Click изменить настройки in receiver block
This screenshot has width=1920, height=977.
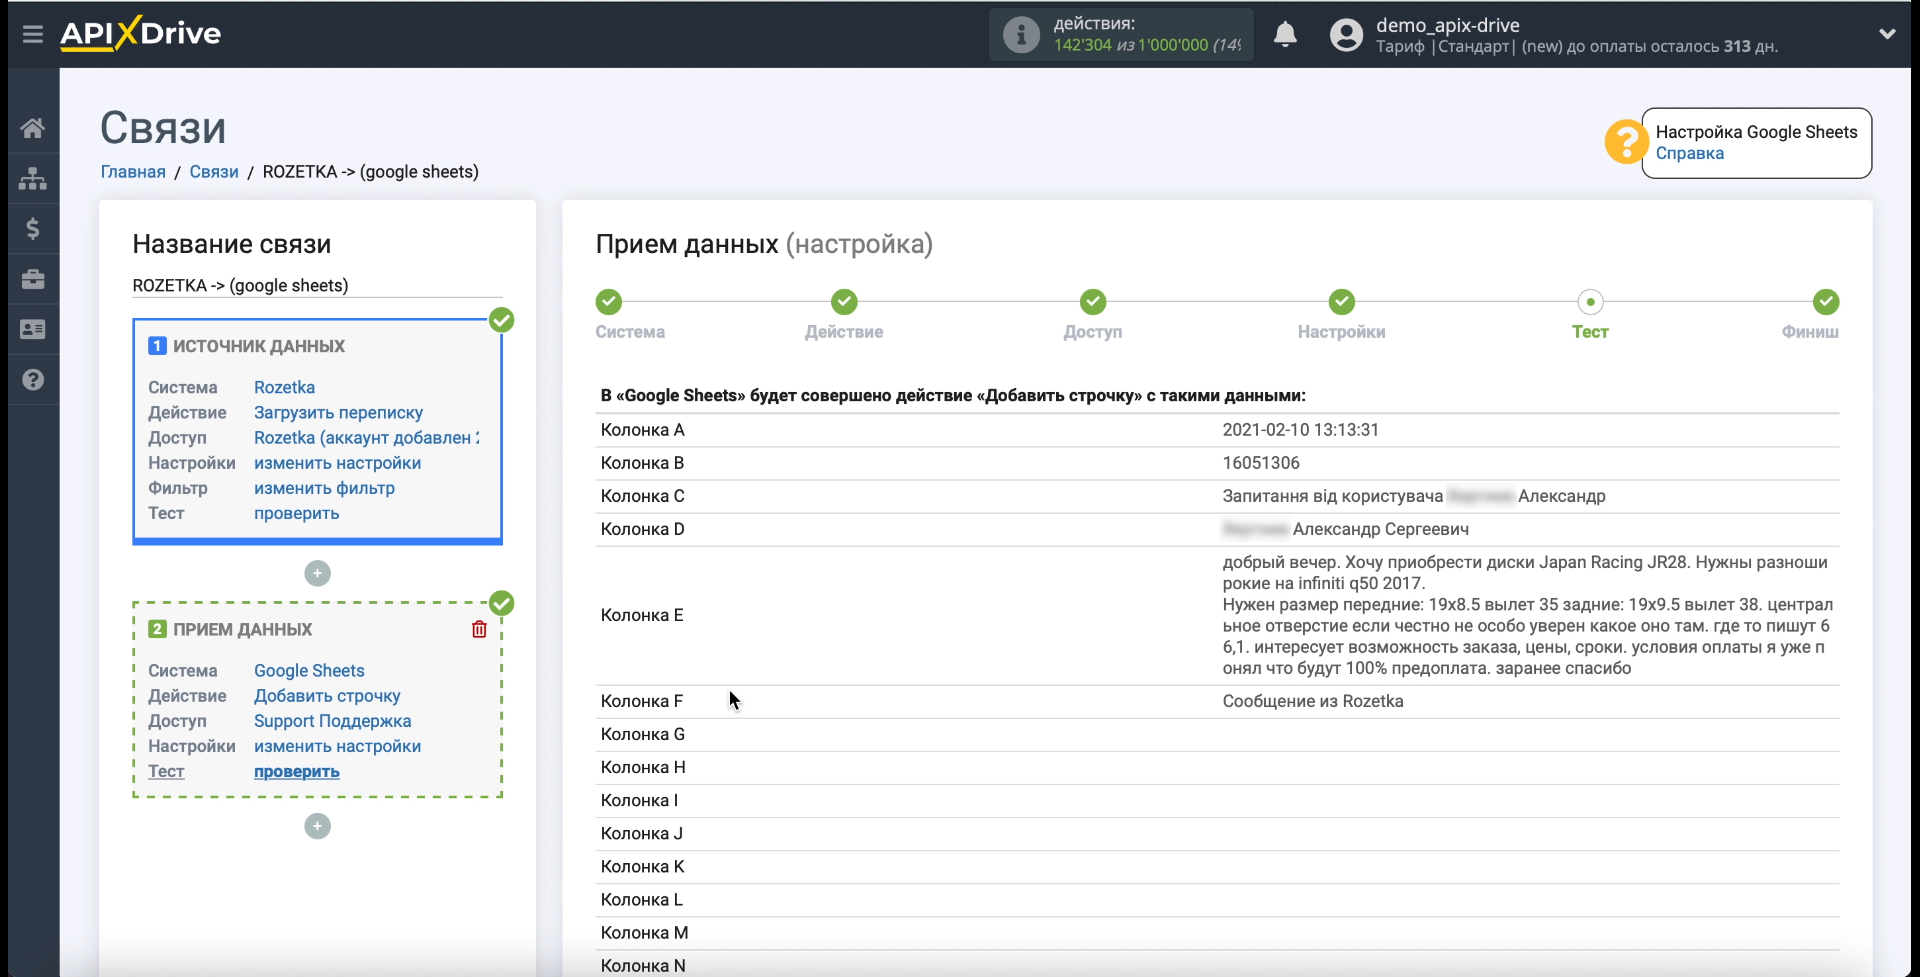point(337,746)
